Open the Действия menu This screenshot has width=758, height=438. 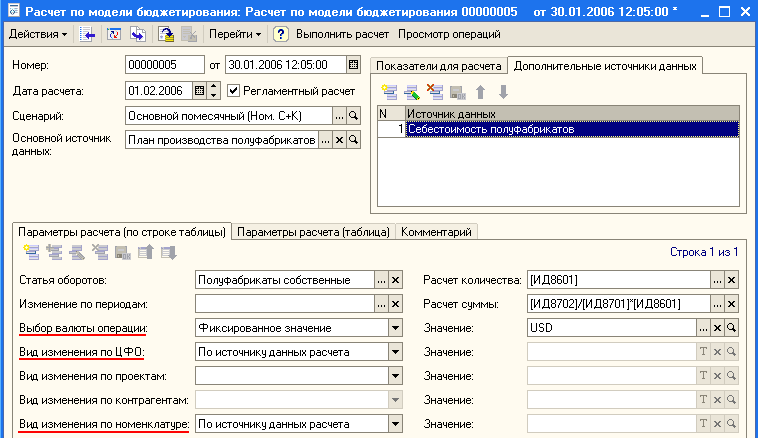(38, 34)
